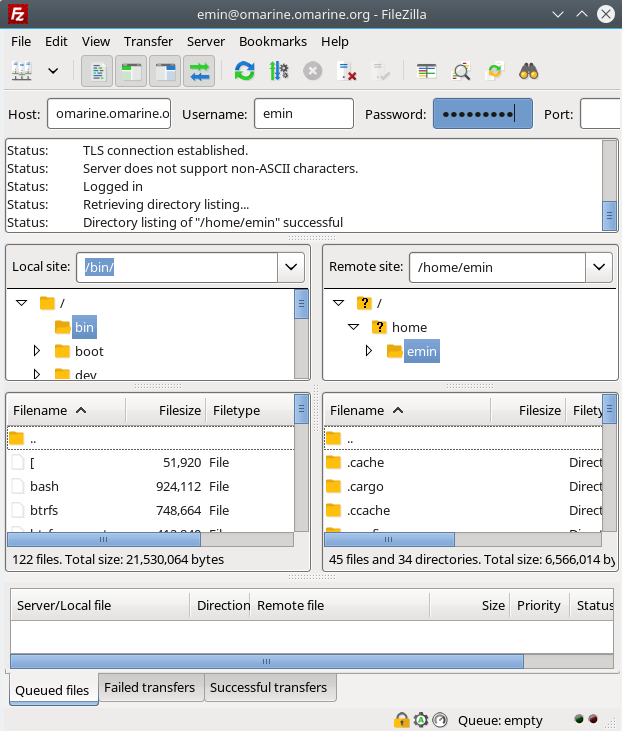The width and height of the screenshot is (622, 731).
Task: Toggle message log display
Action: tap(97, 71)
